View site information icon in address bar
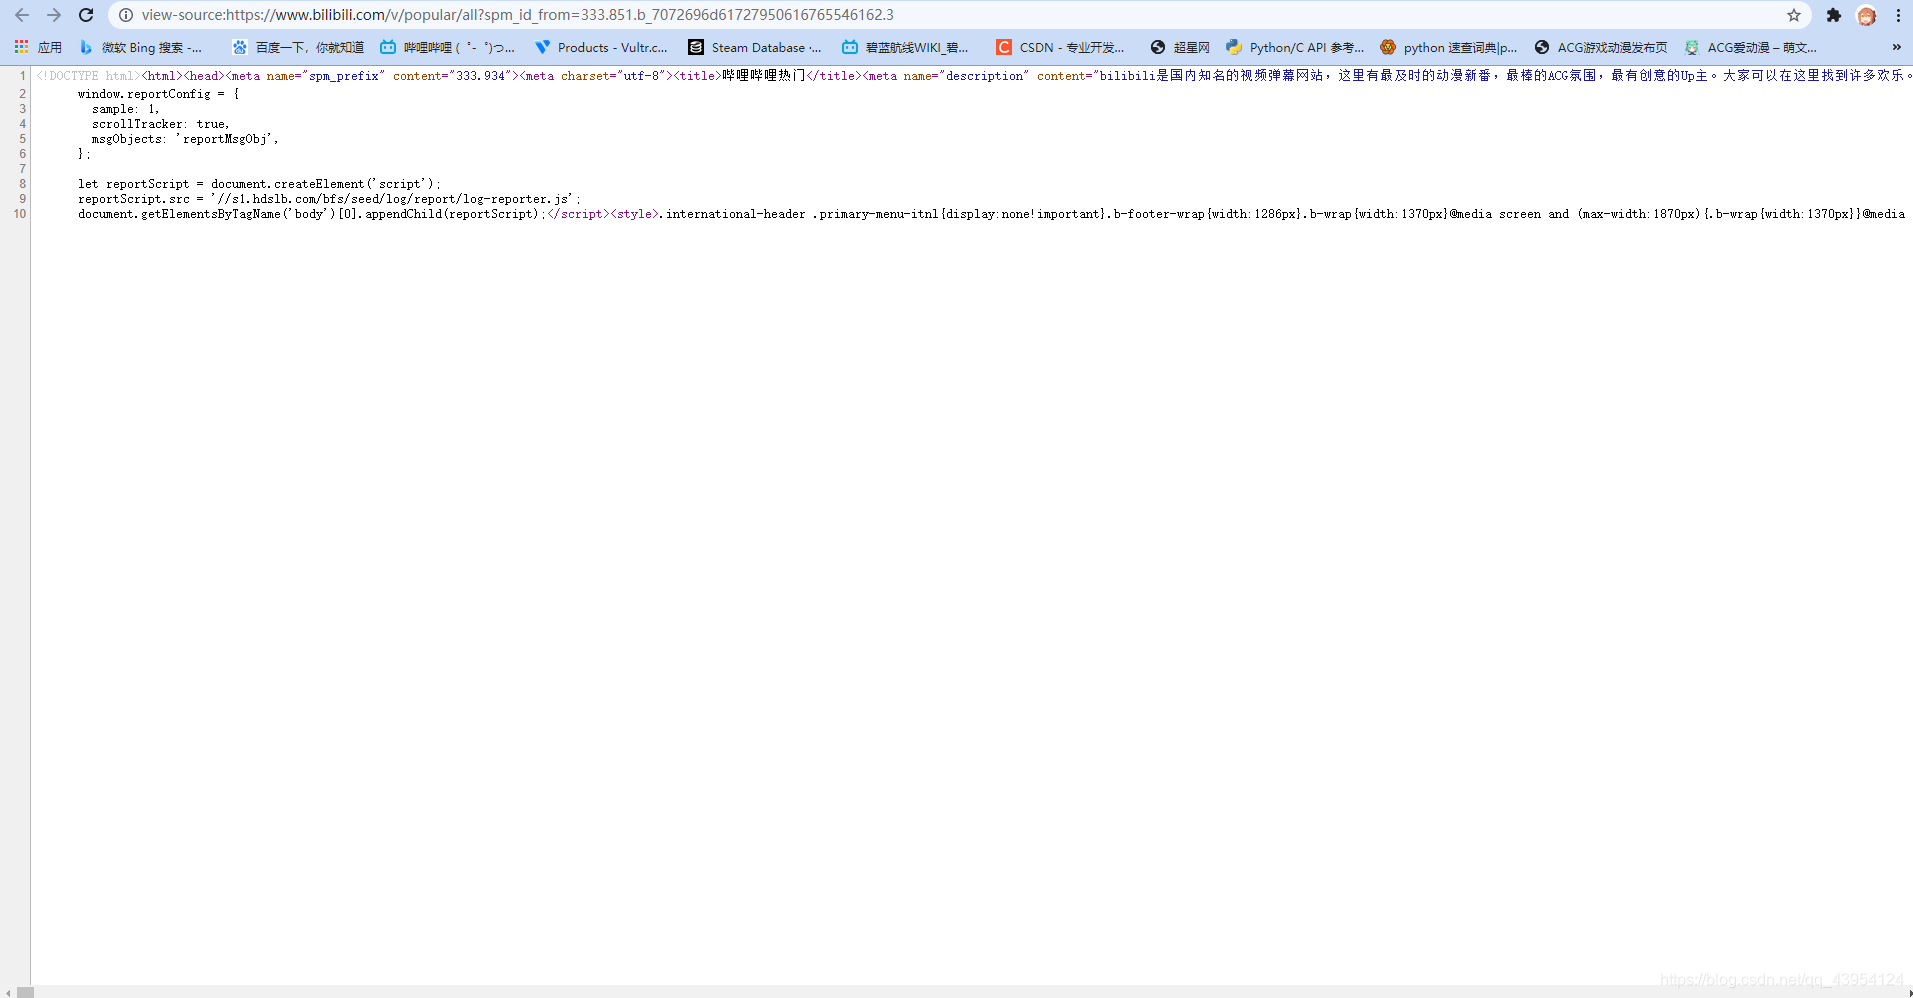This screenshot has width=1913, height=998. 126,15
